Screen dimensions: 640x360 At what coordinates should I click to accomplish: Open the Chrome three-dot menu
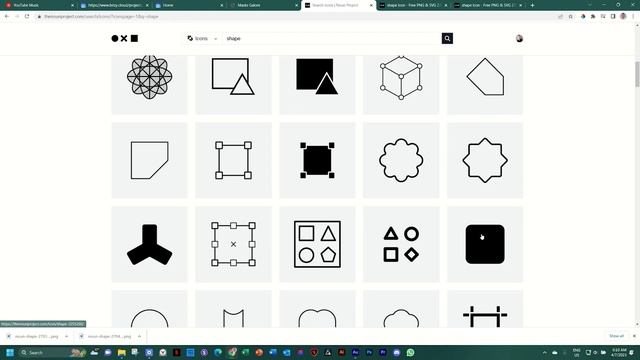click(633, 16)
